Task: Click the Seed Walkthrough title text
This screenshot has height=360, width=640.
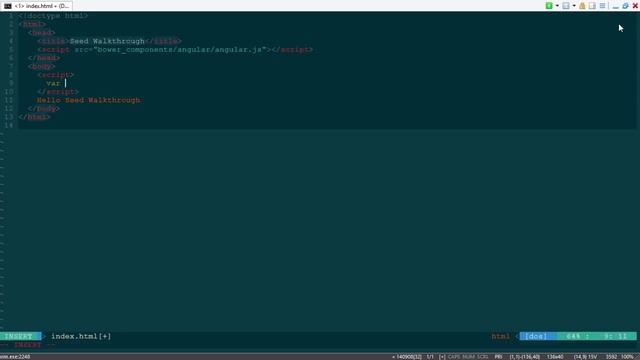Action: tap(107, 41)
